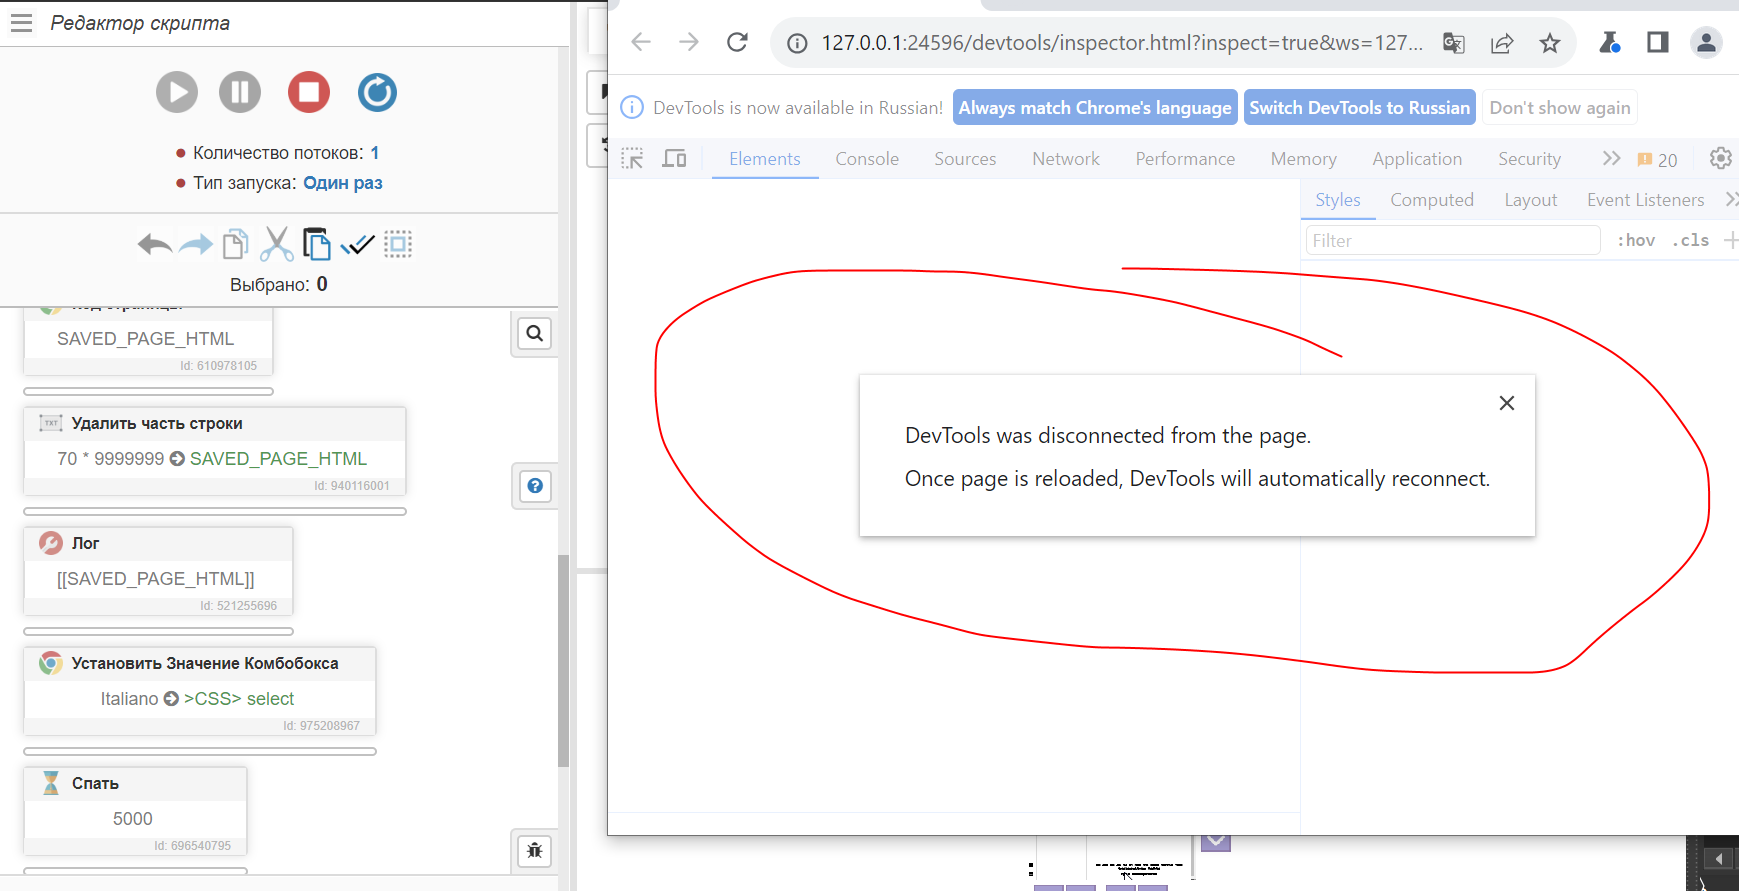Click the blue restart script icon
1739x891 pixels.
(377, 92)
